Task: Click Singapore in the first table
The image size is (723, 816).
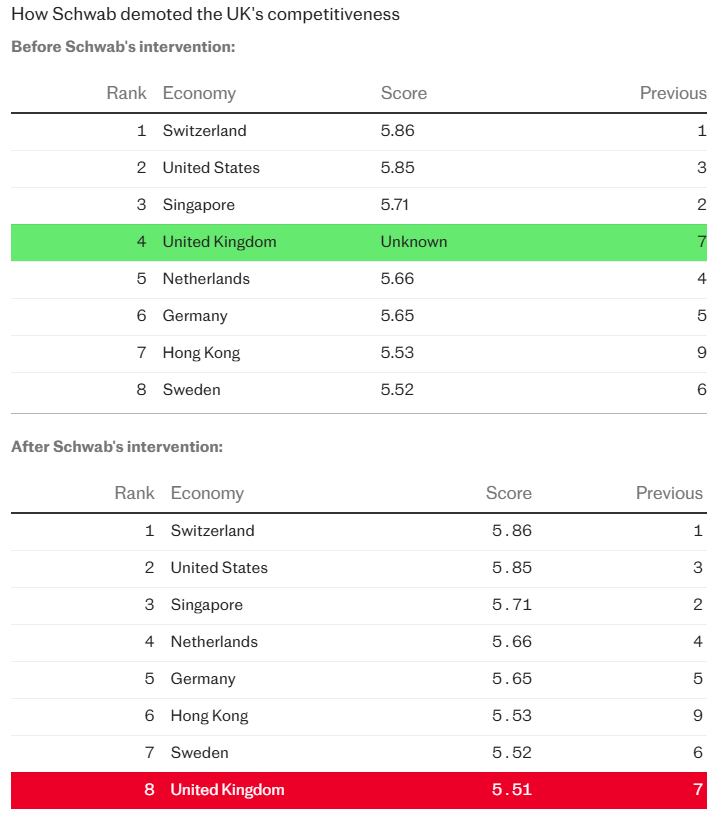Action: 199,205
